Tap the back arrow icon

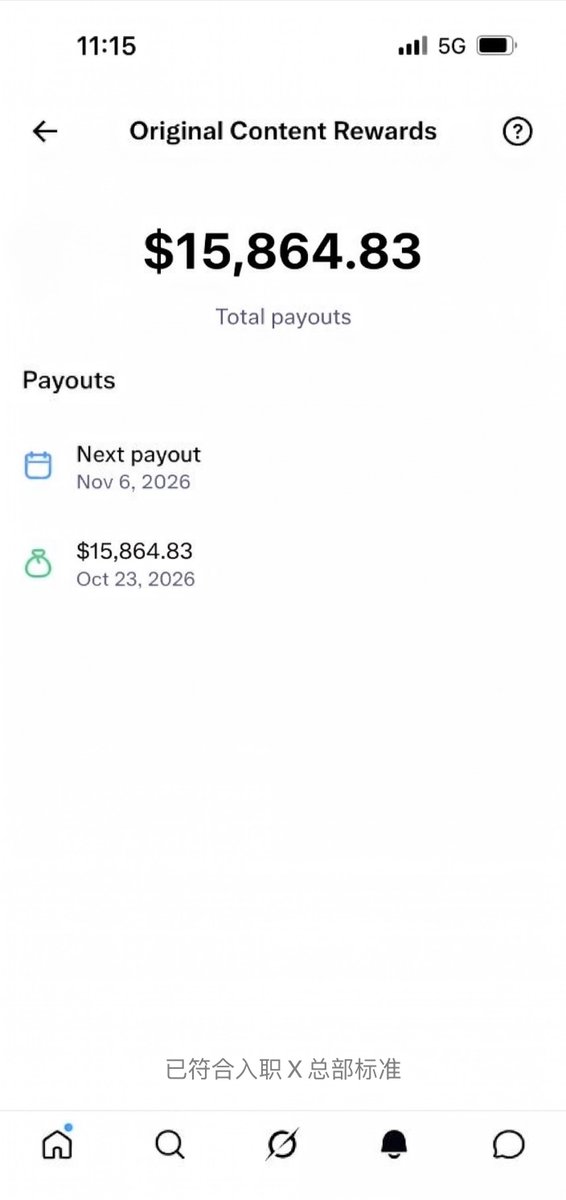click(45, 131)
